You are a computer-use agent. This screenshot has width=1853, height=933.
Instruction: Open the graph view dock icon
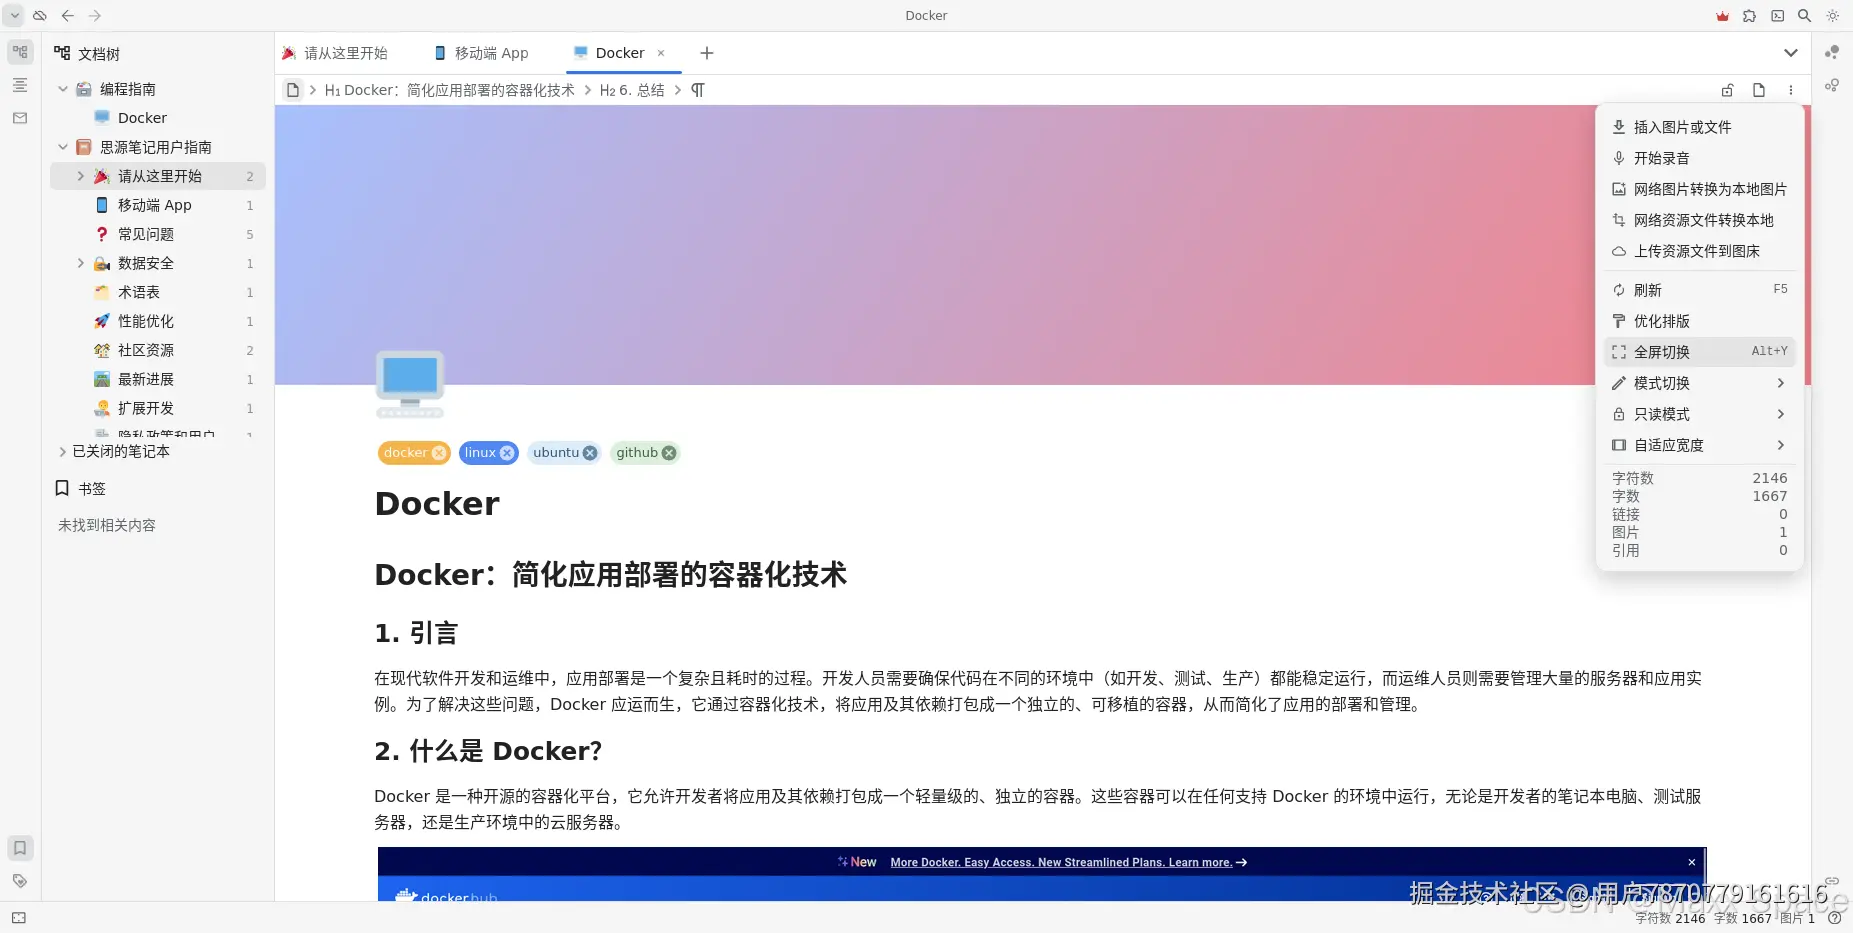coord(1832,52)
